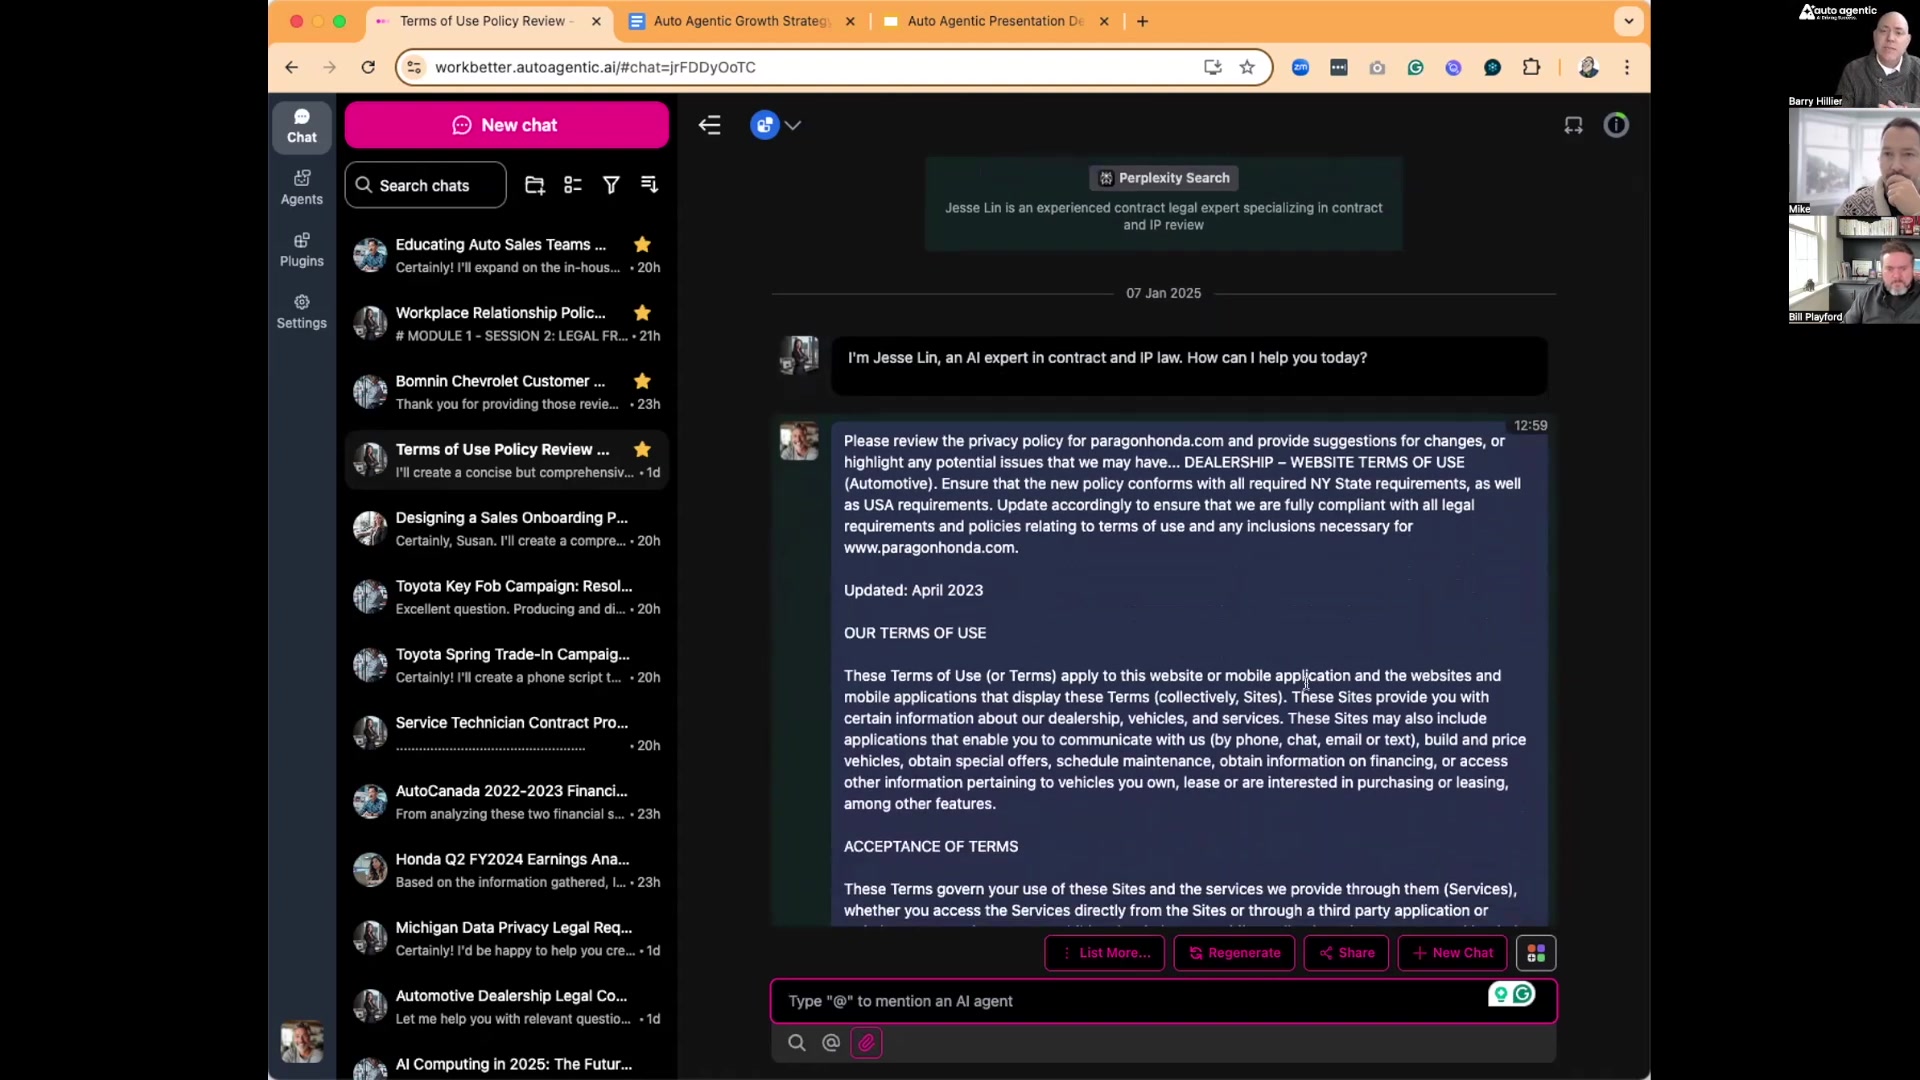
Task: Open the Plugins section in sidebar
Action: (x=301, y=250)
